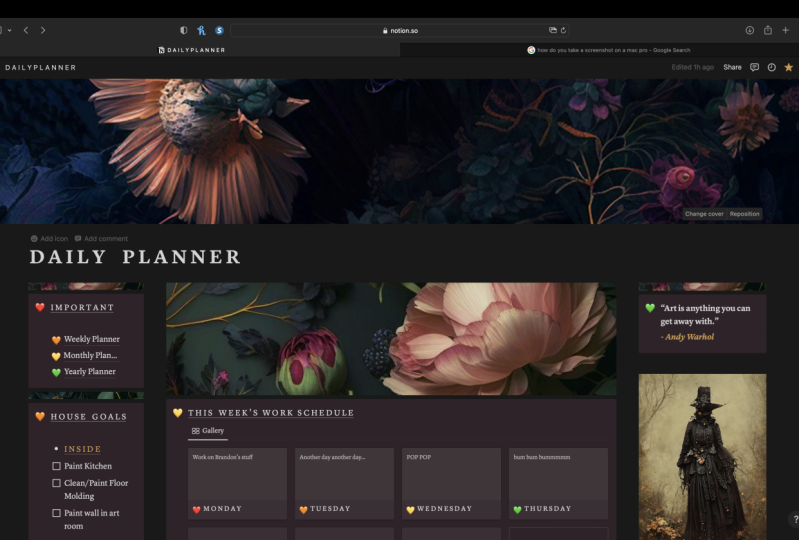Click the dark witch figure painting image
Viewport: 799px width, 540px height.
click(702, 457)
